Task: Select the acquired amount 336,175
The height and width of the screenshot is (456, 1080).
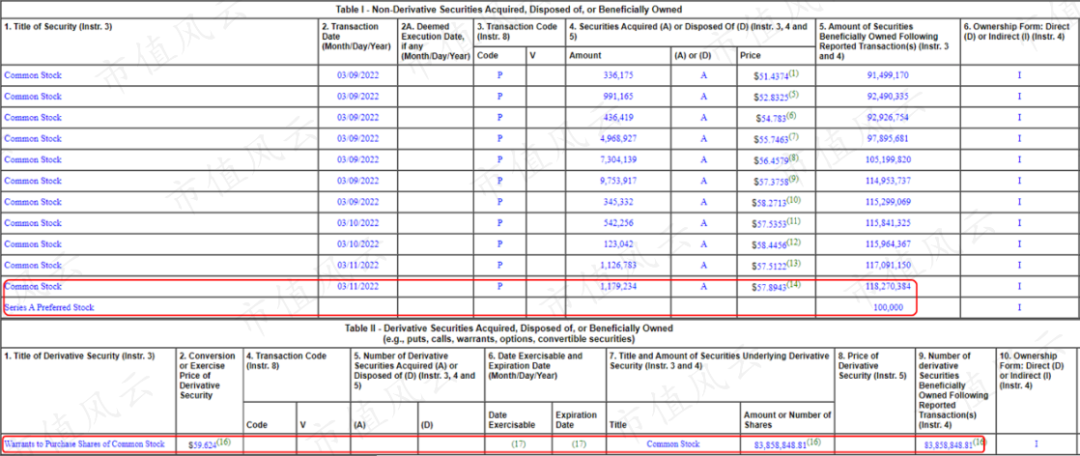Action: [618, 75]
